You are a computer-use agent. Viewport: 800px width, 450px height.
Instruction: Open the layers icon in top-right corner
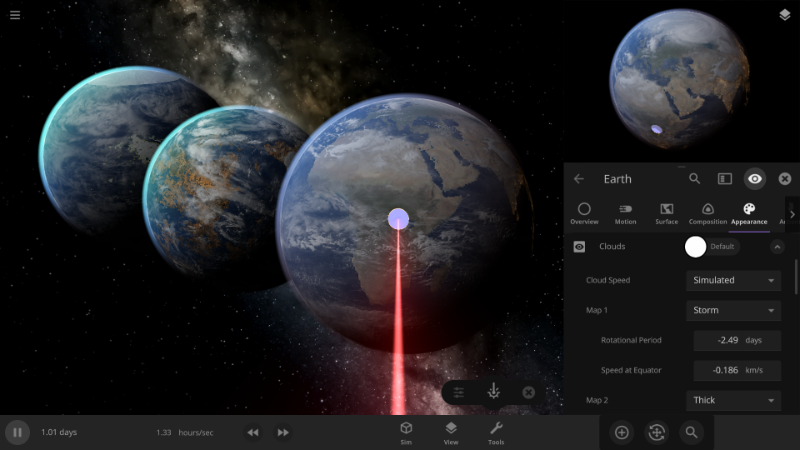(x=785, y=15)
